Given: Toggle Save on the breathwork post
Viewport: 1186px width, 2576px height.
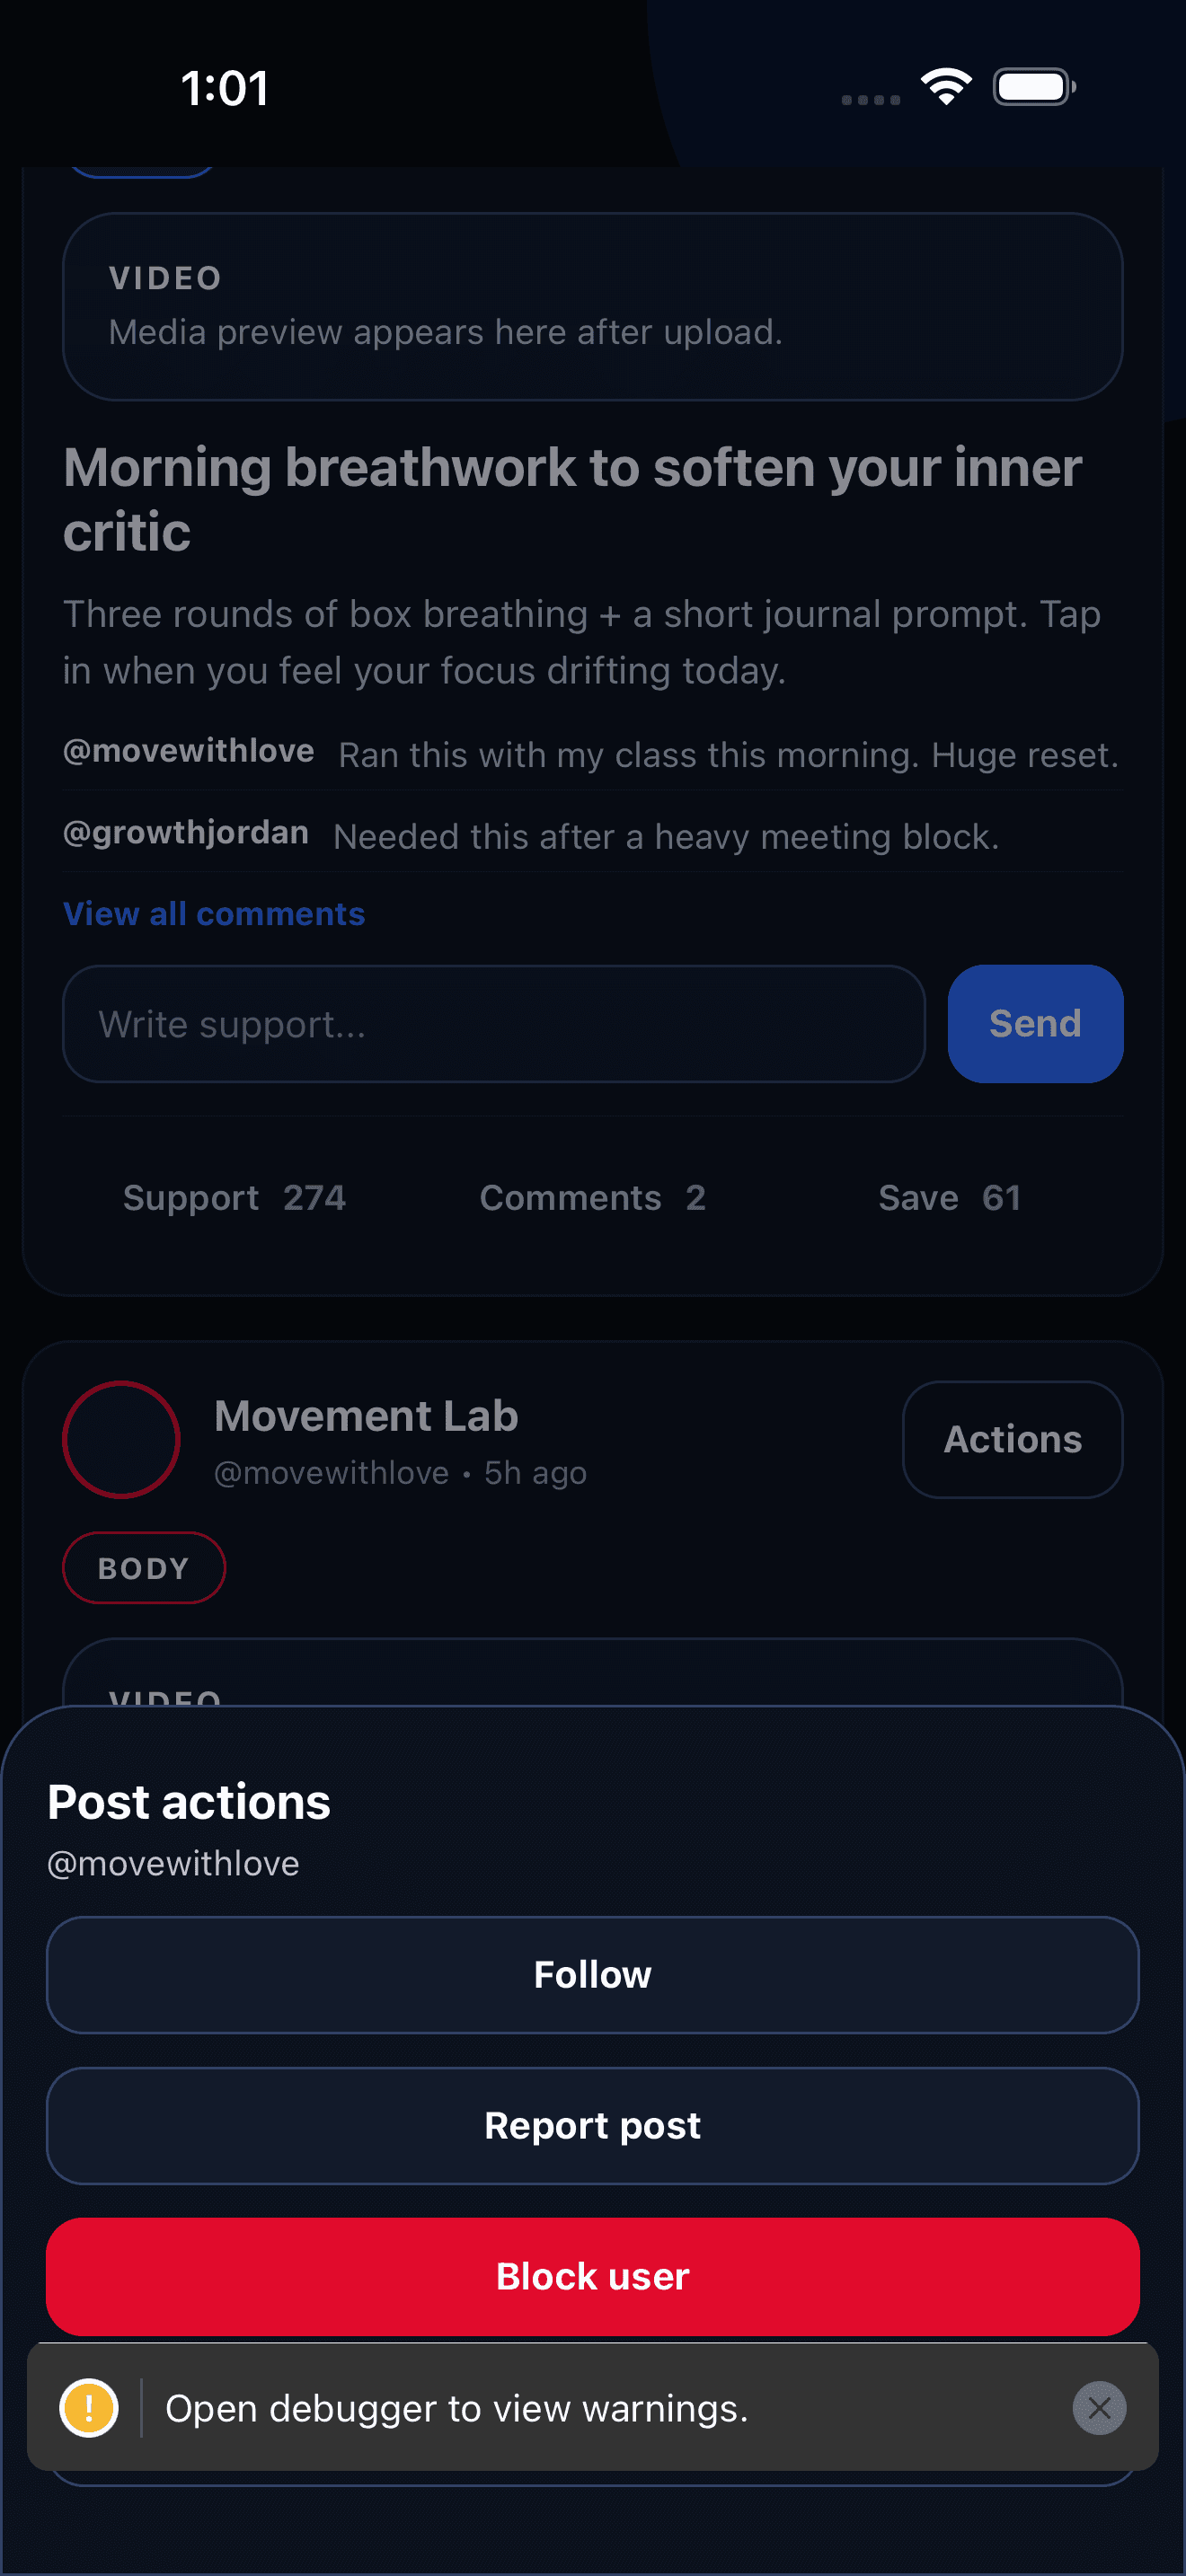Looking at the screenshot, I should 948,1197.
